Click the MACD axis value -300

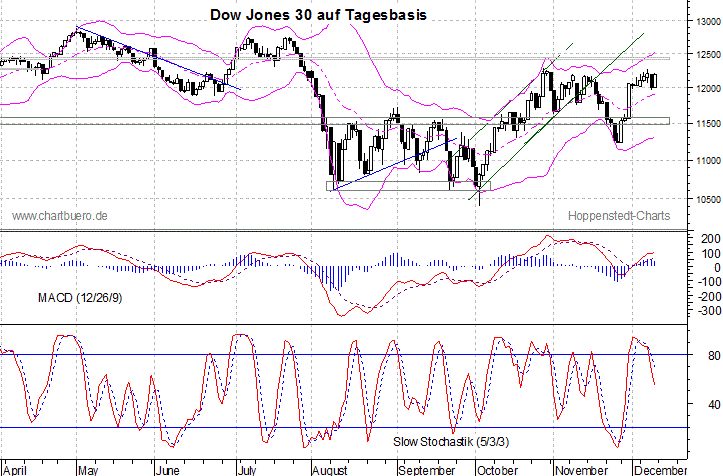pyautogui.click(x=708, y=311)
